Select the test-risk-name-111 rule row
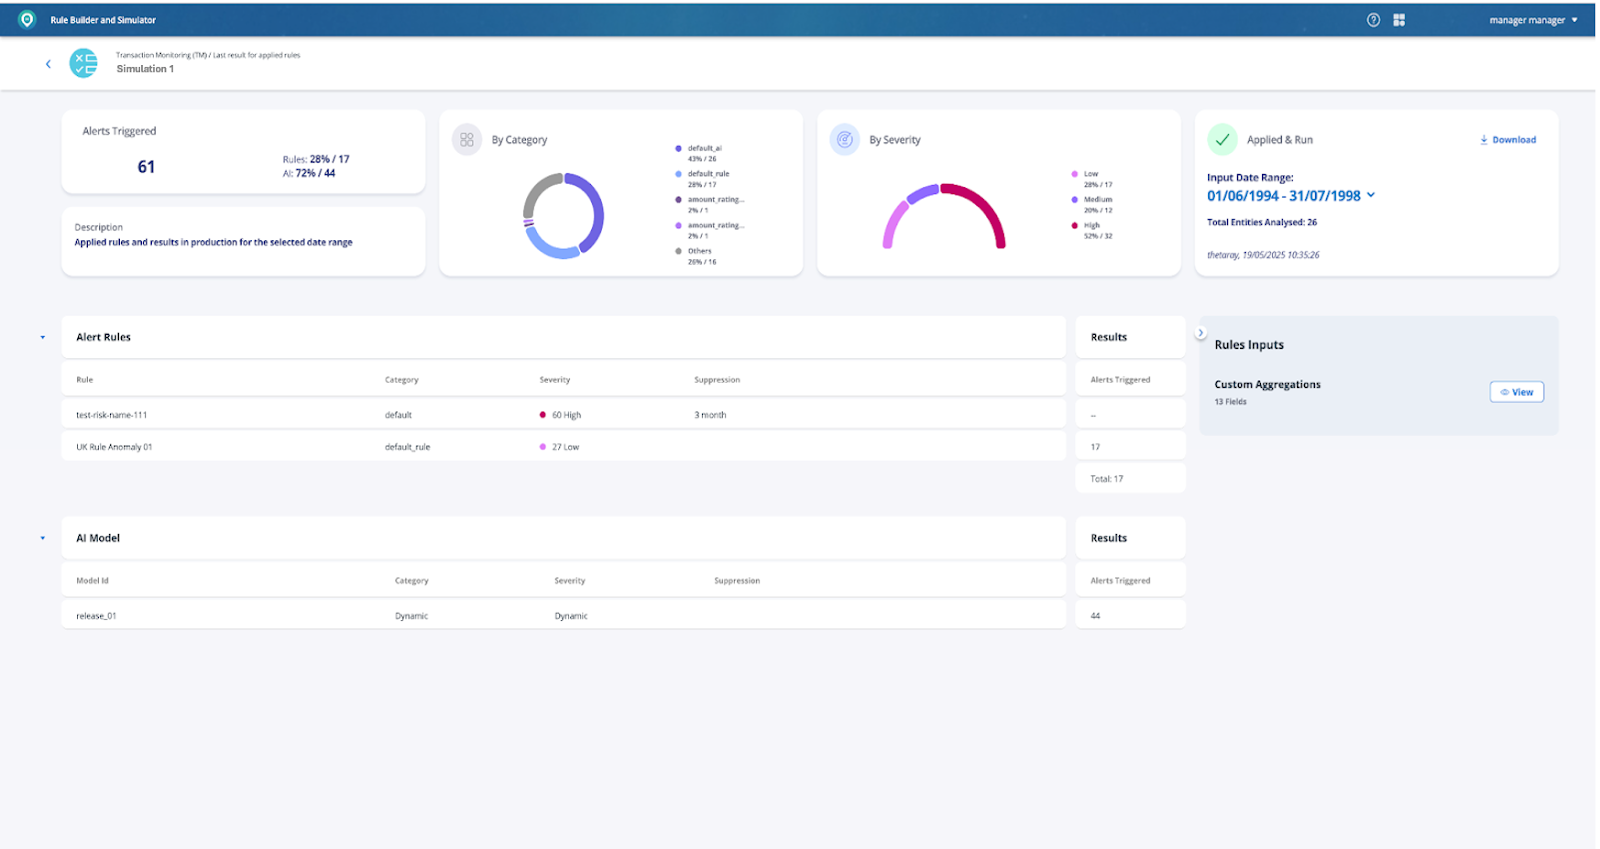 [111, 415]
